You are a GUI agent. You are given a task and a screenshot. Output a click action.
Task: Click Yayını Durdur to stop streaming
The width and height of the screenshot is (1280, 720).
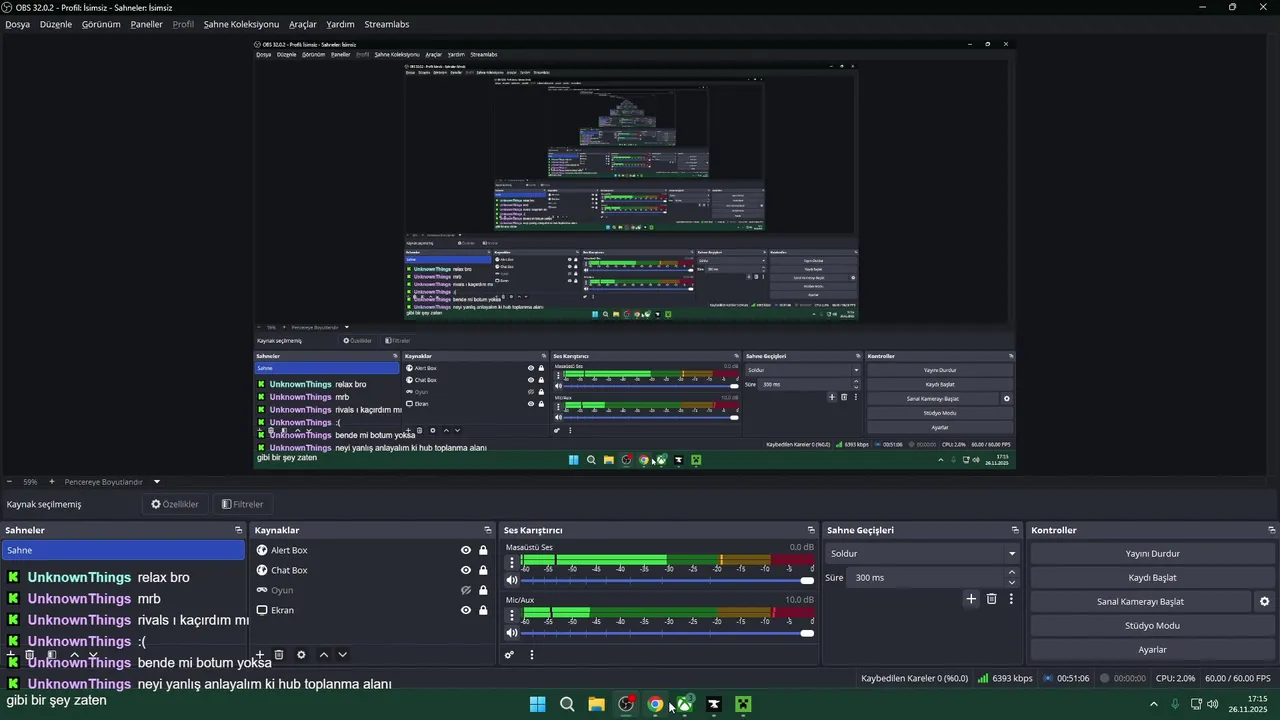point(1153,553)
